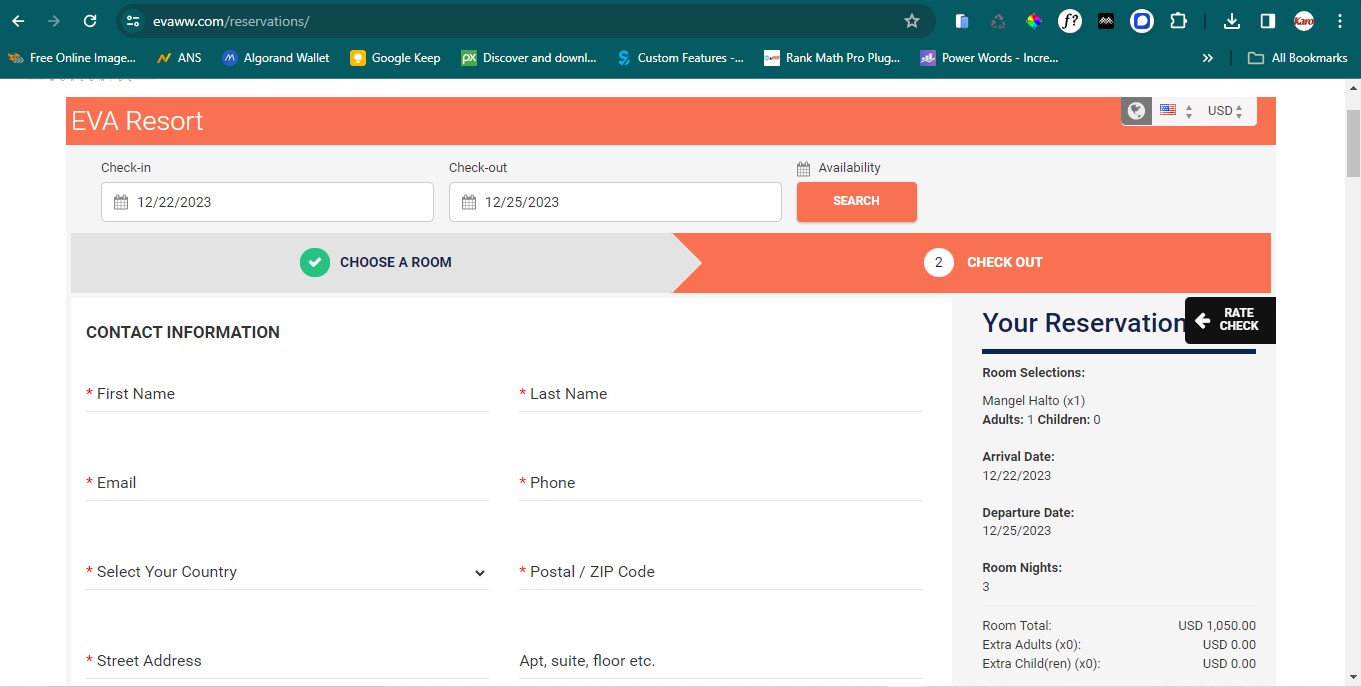Select the globe language icon
The height and width of the screenshot is (687, 1361).
[x=1136, y=110]
